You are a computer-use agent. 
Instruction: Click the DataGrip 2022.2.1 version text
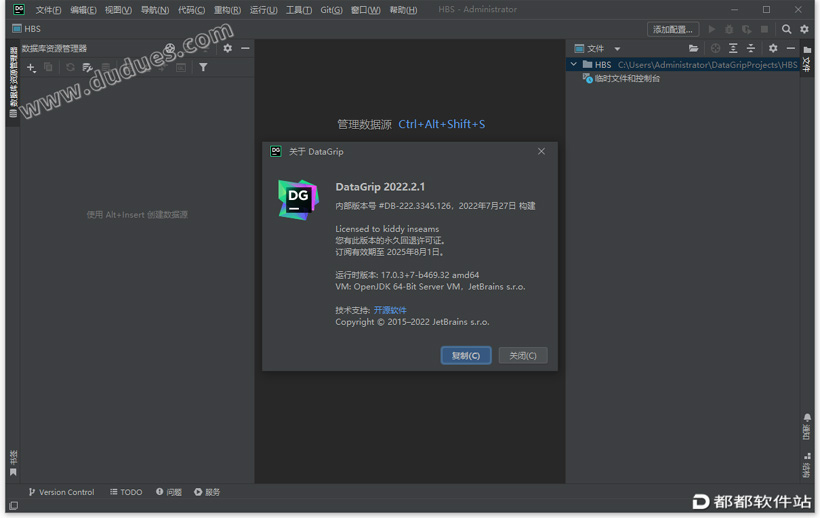(380, 187)
